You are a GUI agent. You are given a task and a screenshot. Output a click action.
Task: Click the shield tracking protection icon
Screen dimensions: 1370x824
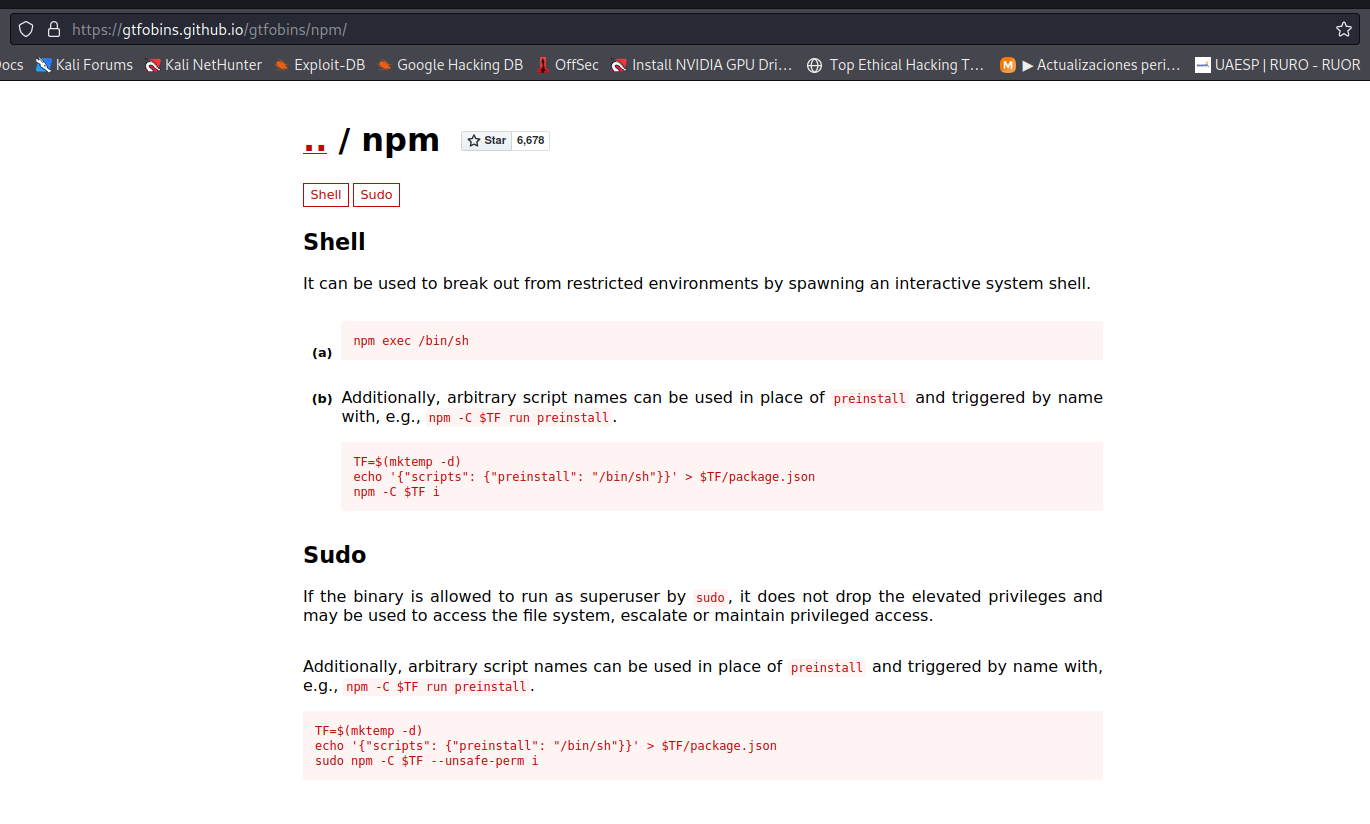click(x=27, y=29)
